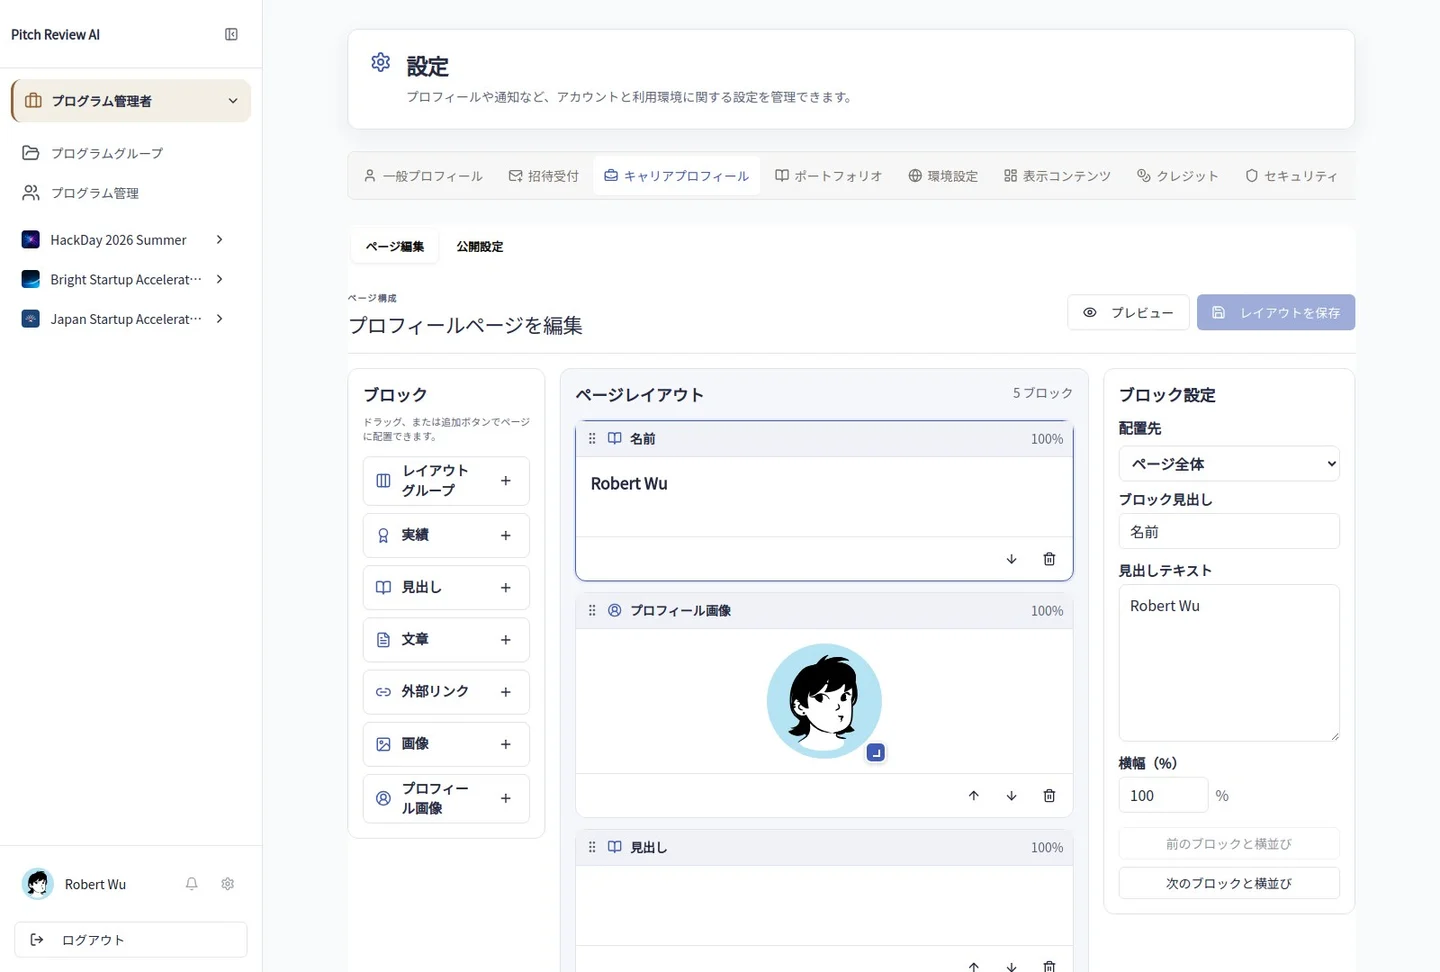Delete the 名前 block with trash icon
Viewport: 1440px width, 972px height.
click(1049, 559)
